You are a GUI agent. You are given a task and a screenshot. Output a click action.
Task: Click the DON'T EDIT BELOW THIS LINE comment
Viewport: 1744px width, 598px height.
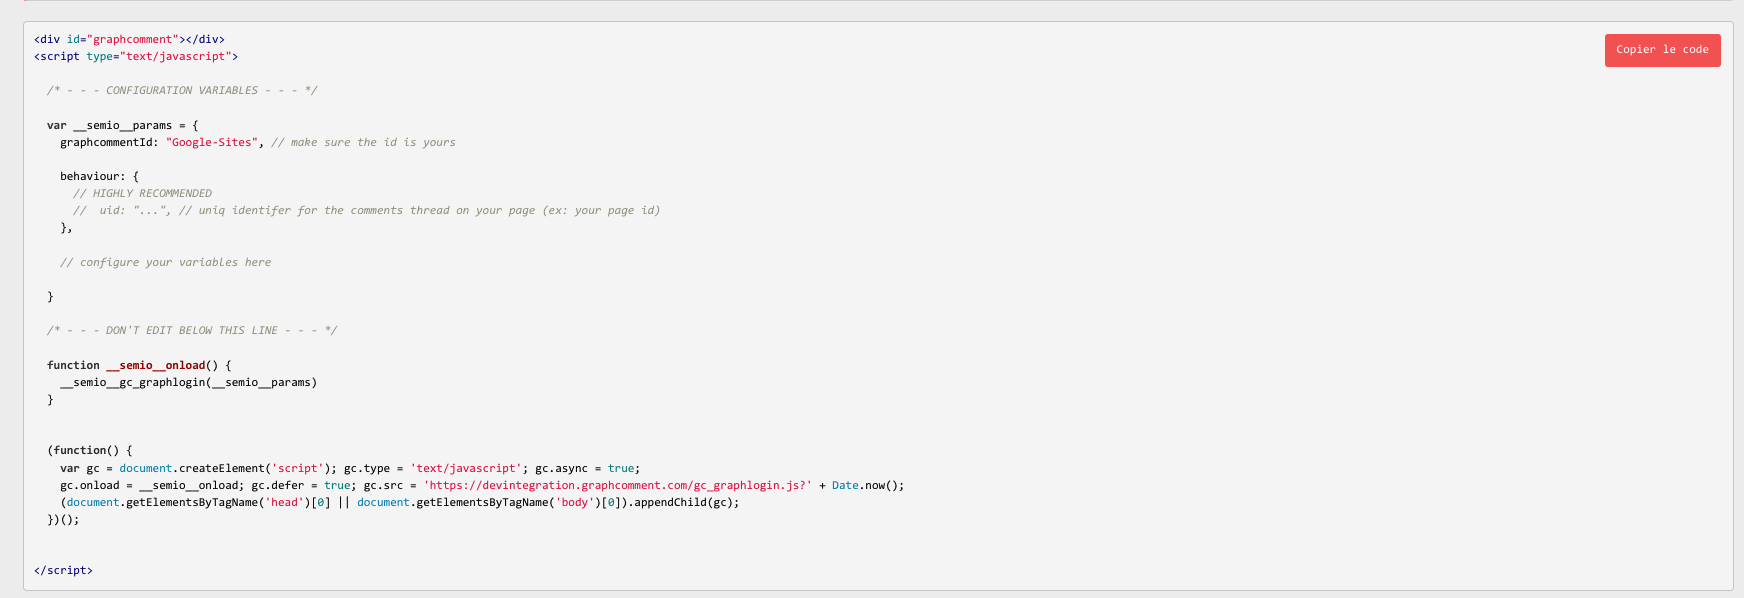pyautogui.click(x=192, y=330)
